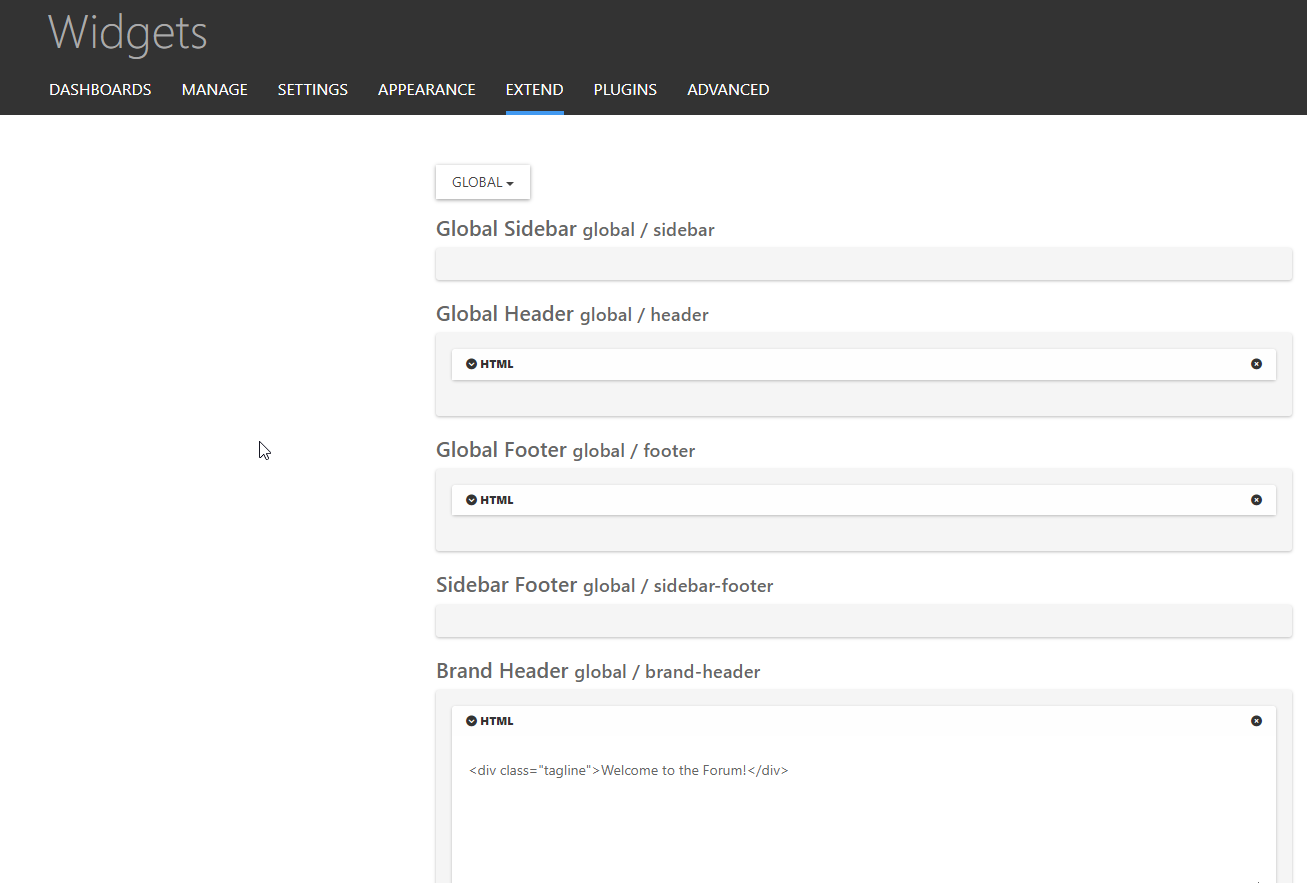Click the HTML title in Brand Header widget
This screenshot has width=1307, height=883.
pyautogui.click(x=497, y=721)
